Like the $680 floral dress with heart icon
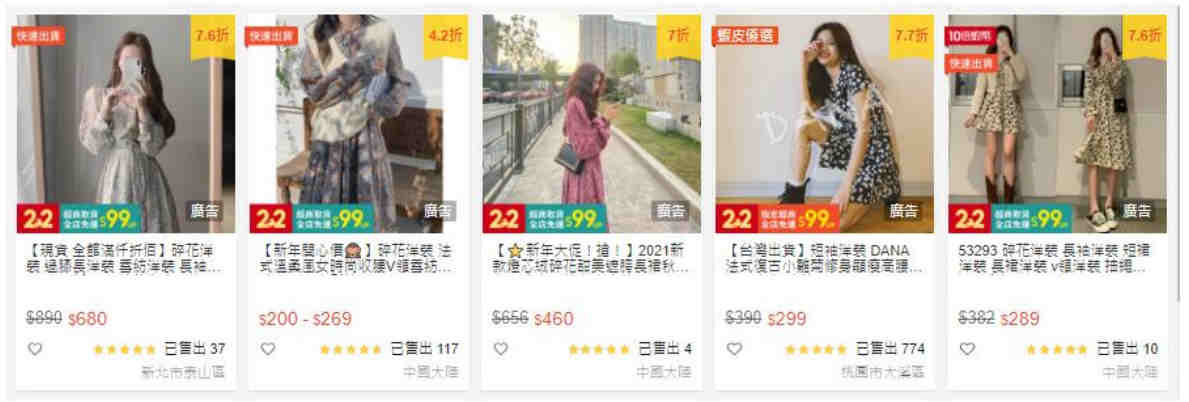This screenshot has width=1189, height=402. click(35, 349)
